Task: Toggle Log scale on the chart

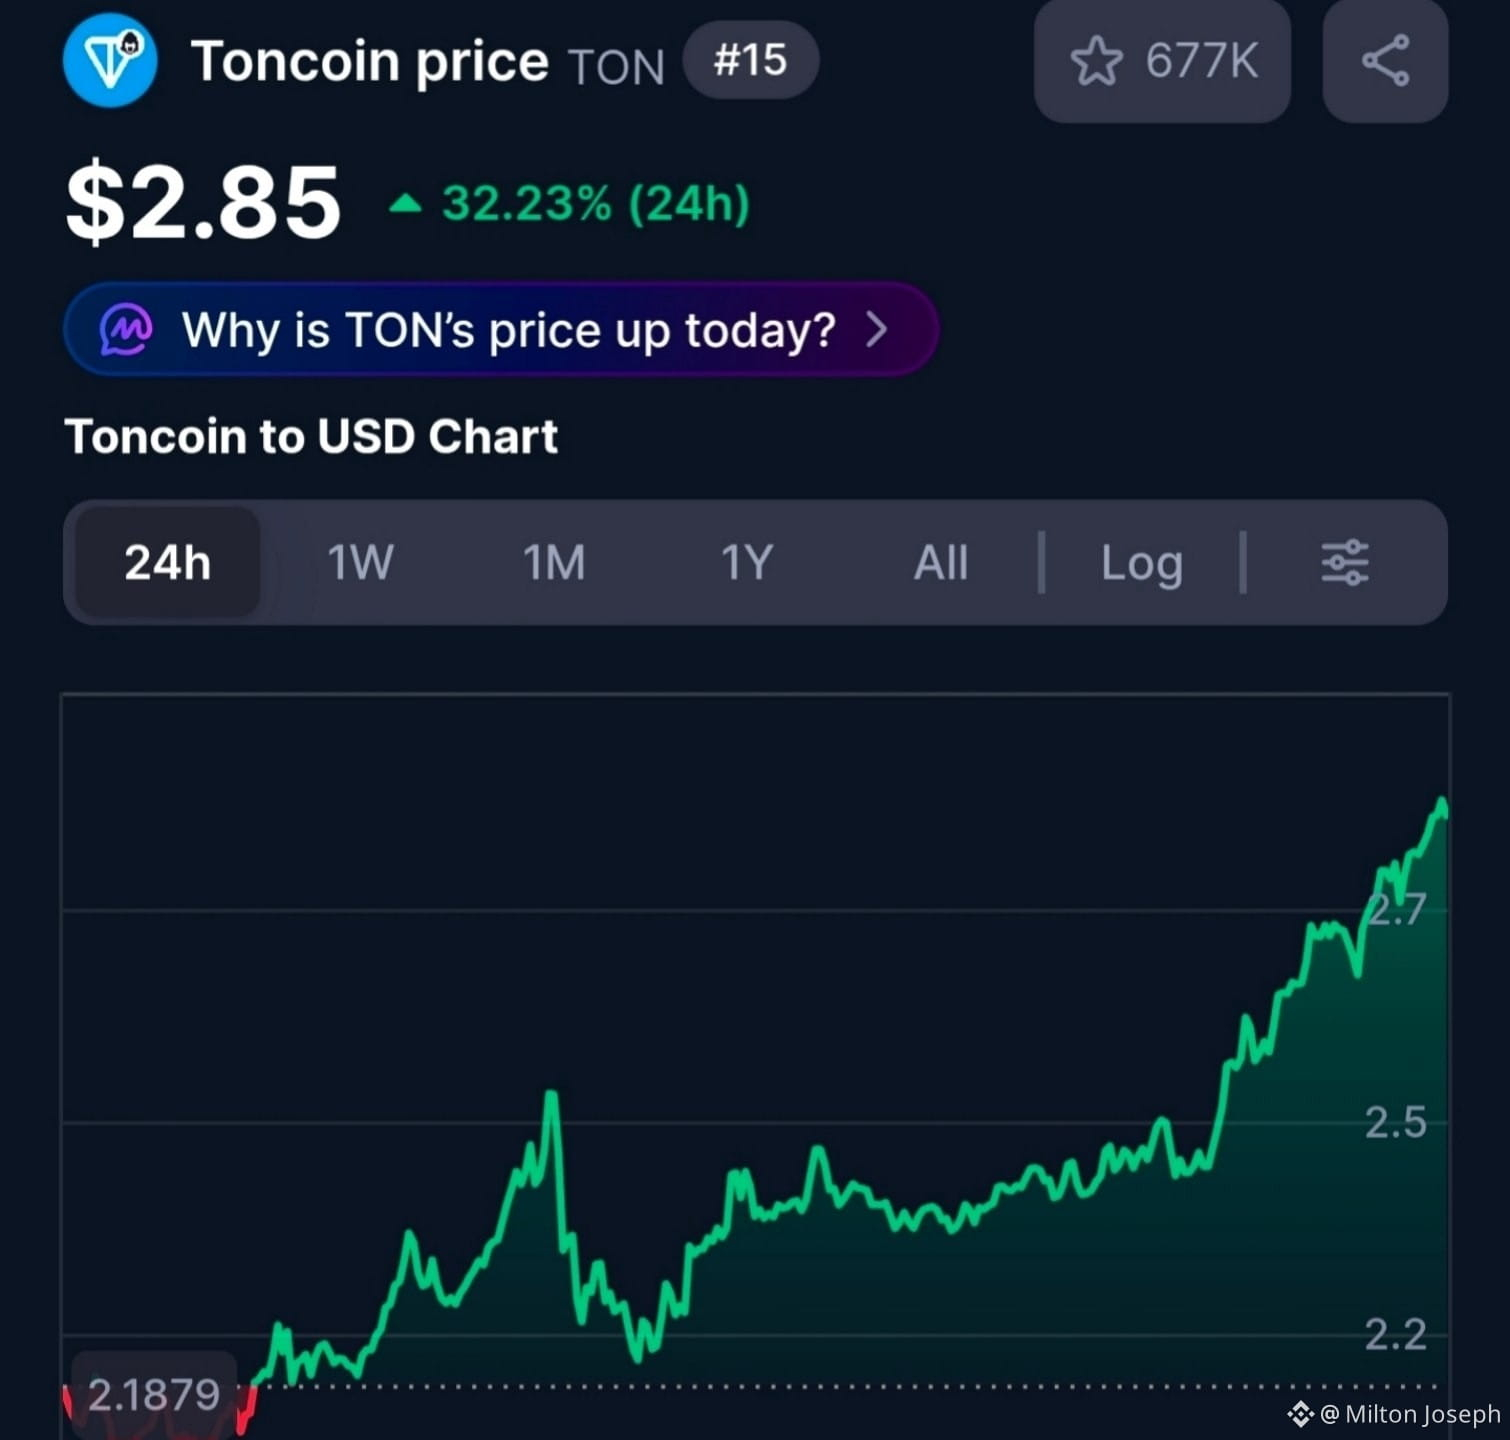Action: (x=1142, y=562)
